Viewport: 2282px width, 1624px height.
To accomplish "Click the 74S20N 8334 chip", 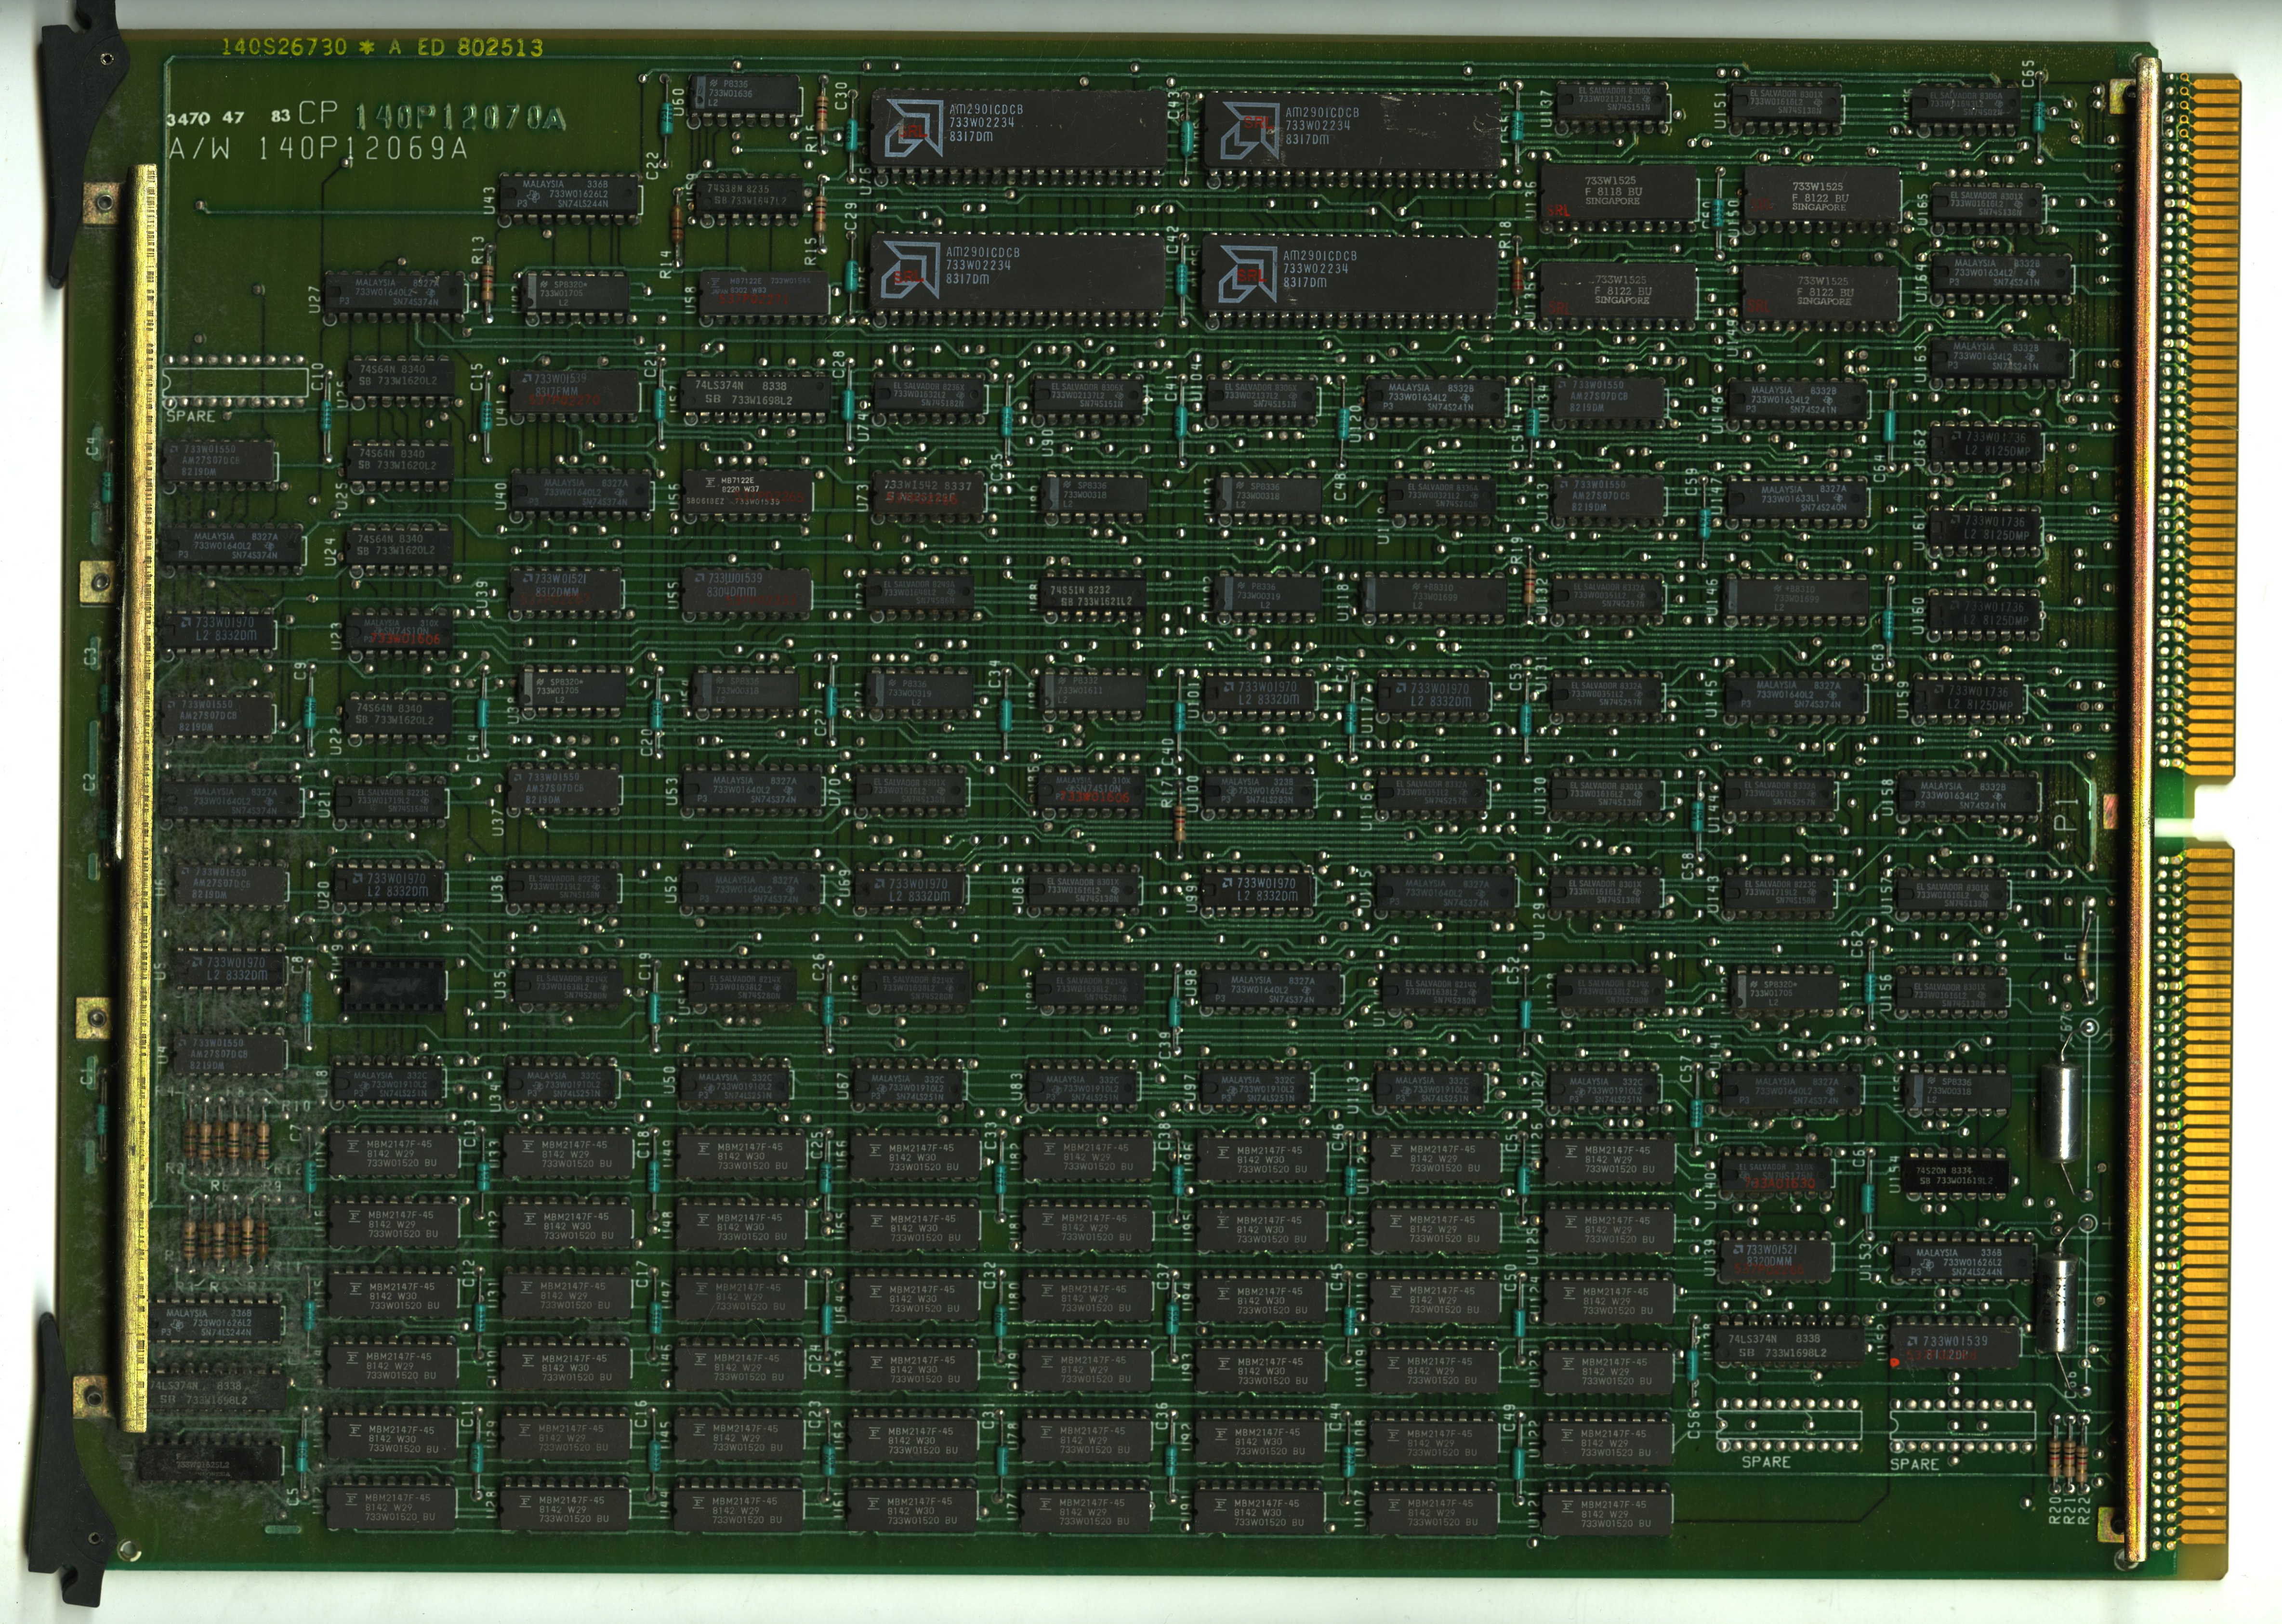I will pyautogui.click(x=1957, y=1175).
